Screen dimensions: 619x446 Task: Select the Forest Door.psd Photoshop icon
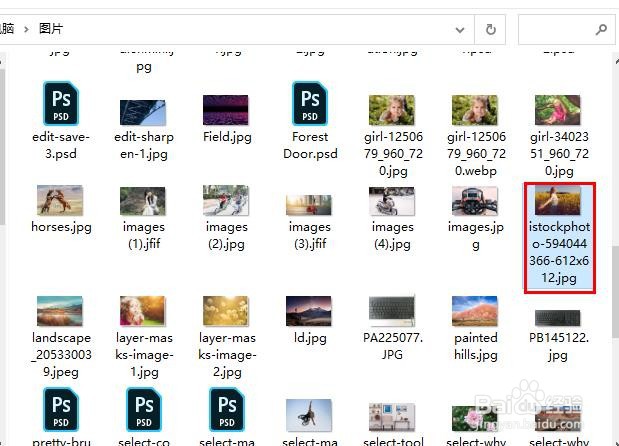point(310,103)
